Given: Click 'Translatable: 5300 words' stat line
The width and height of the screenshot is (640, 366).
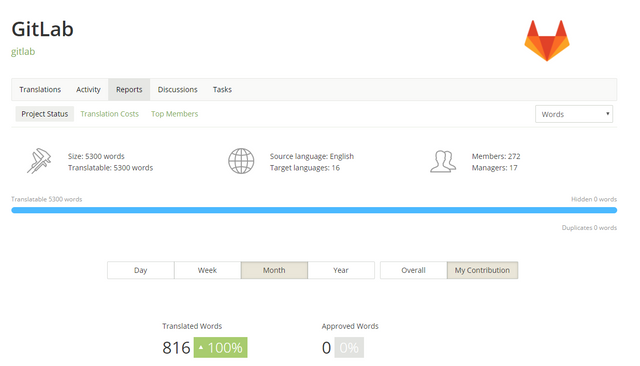Looking at the screenshot, I should click(110, 168).
